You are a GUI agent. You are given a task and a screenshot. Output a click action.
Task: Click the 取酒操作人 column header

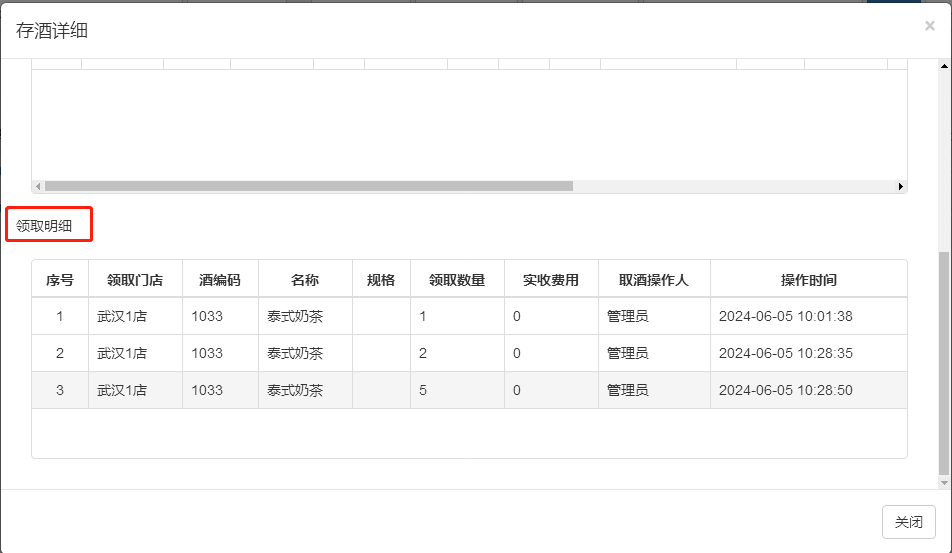click(654, 280)
